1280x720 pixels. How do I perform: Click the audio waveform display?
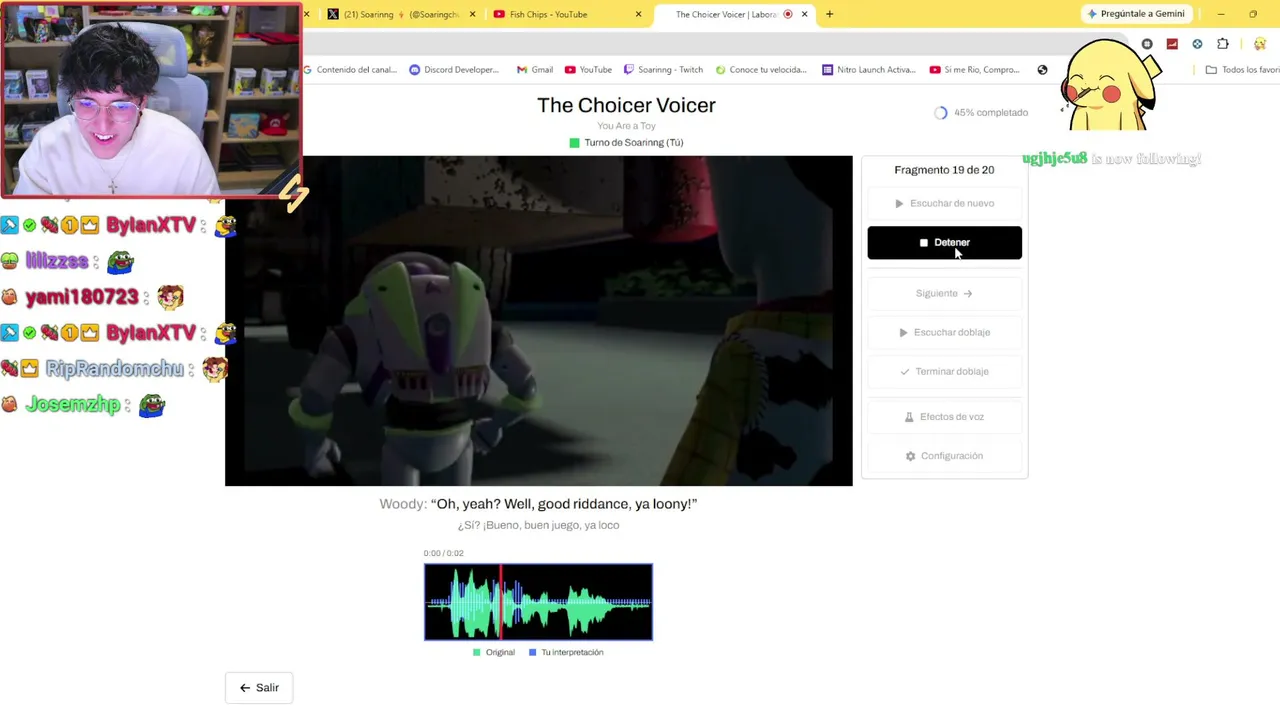(x=538, y=602)
